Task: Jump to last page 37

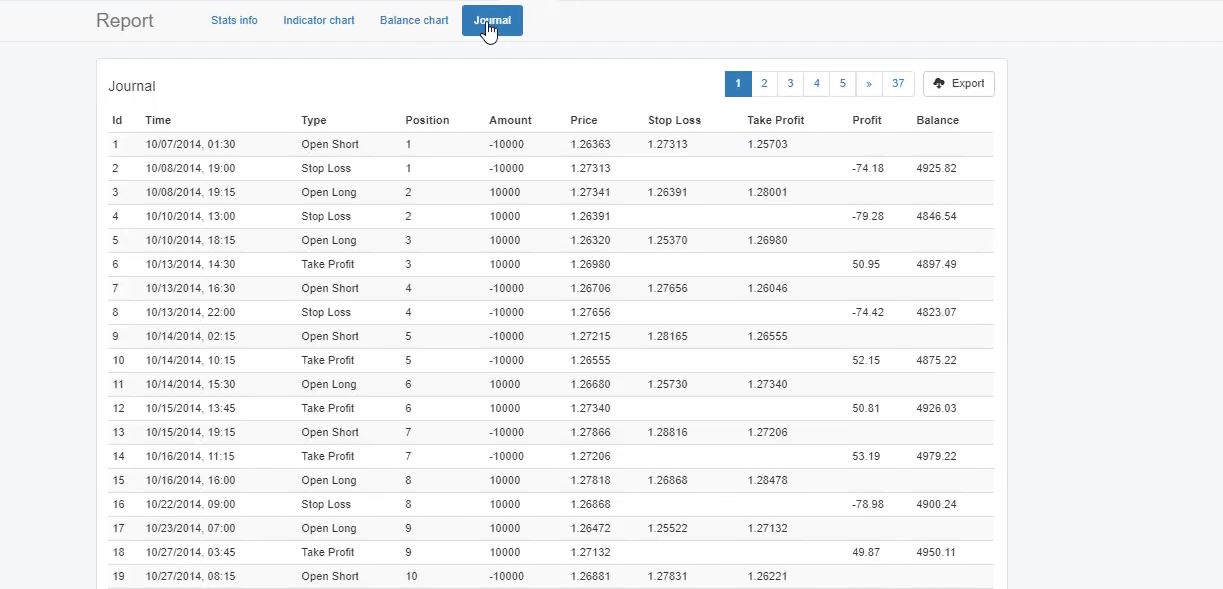Action: [x=897, y=84]
